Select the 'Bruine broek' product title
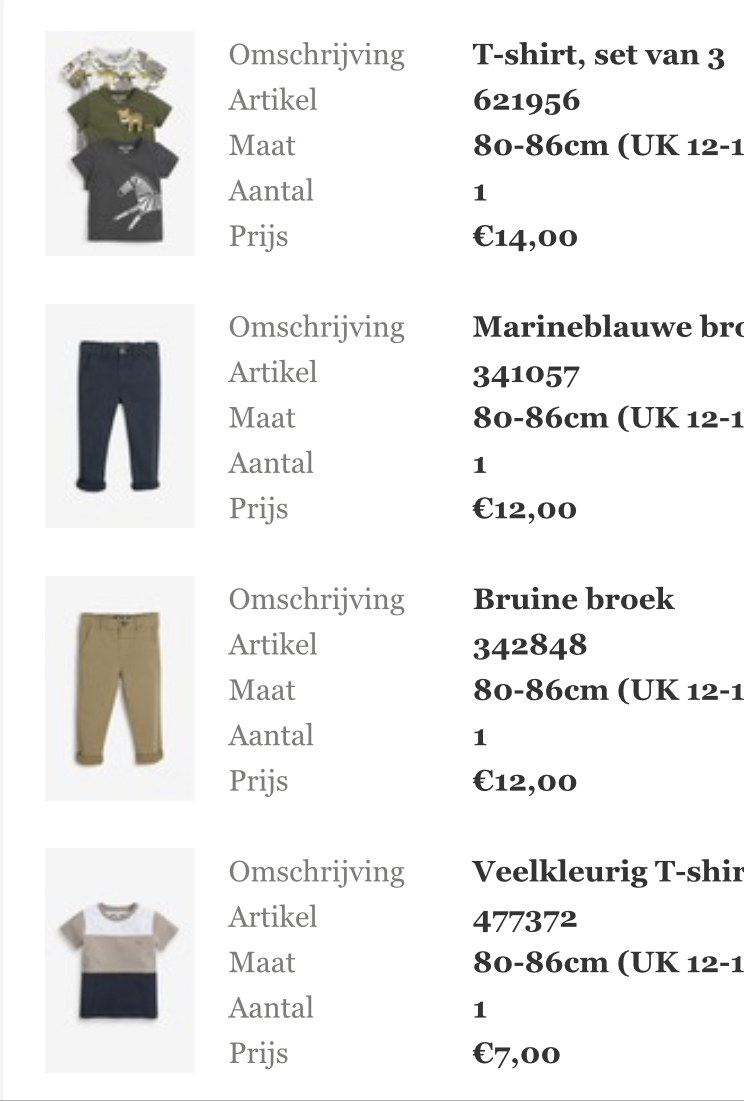Screen dimensions: 744x1101 (x=573, y=600)
